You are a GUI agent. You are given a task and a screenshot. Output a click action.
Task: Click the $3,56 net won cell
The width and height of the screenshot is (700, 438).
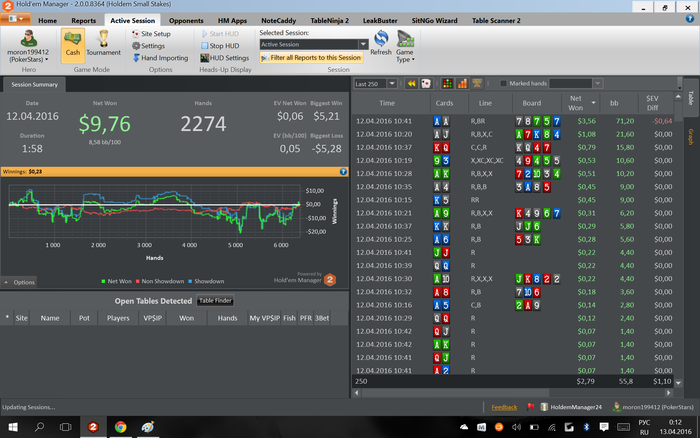[x=586, y=121]
